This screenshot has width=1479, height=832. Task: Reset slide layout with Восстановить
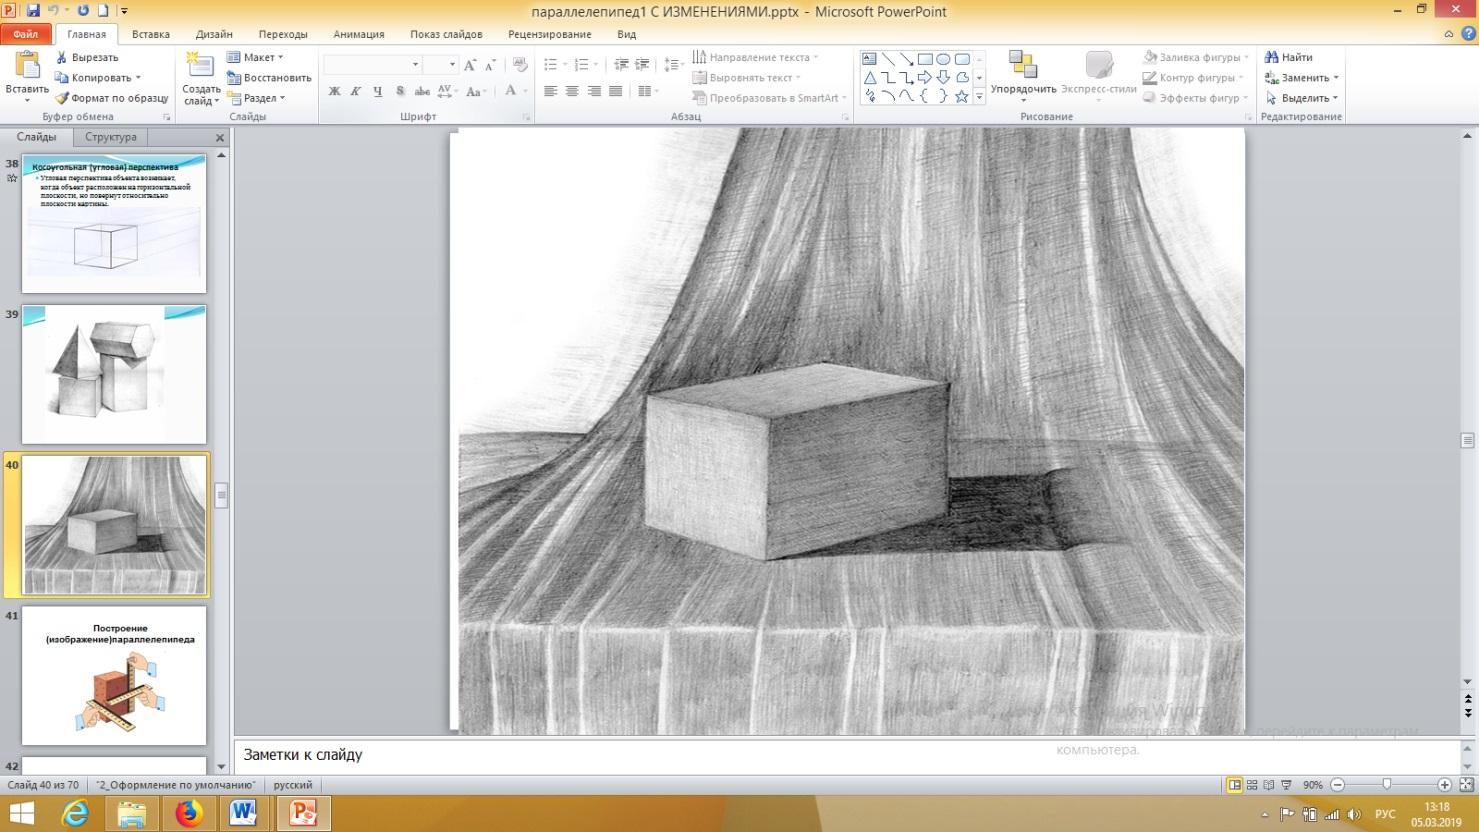pyautogui.click(x=270, y=77)
